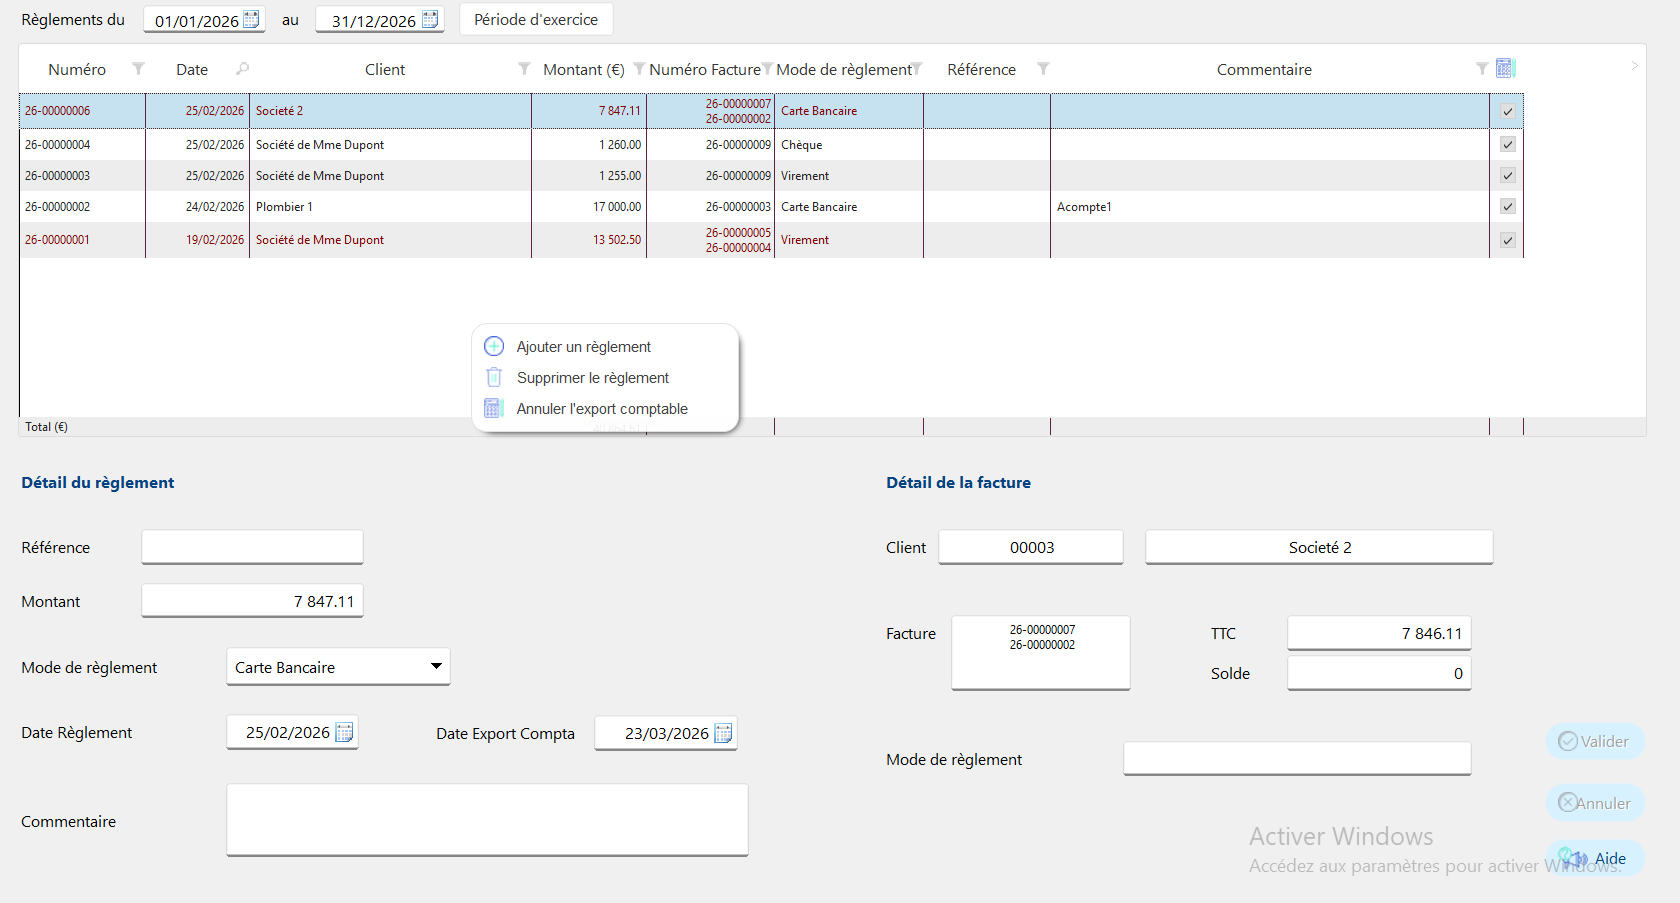The image size is (1680, 903).
Task: Toggle checkbox on row 26-00000006
Action: pos(1507,111)
